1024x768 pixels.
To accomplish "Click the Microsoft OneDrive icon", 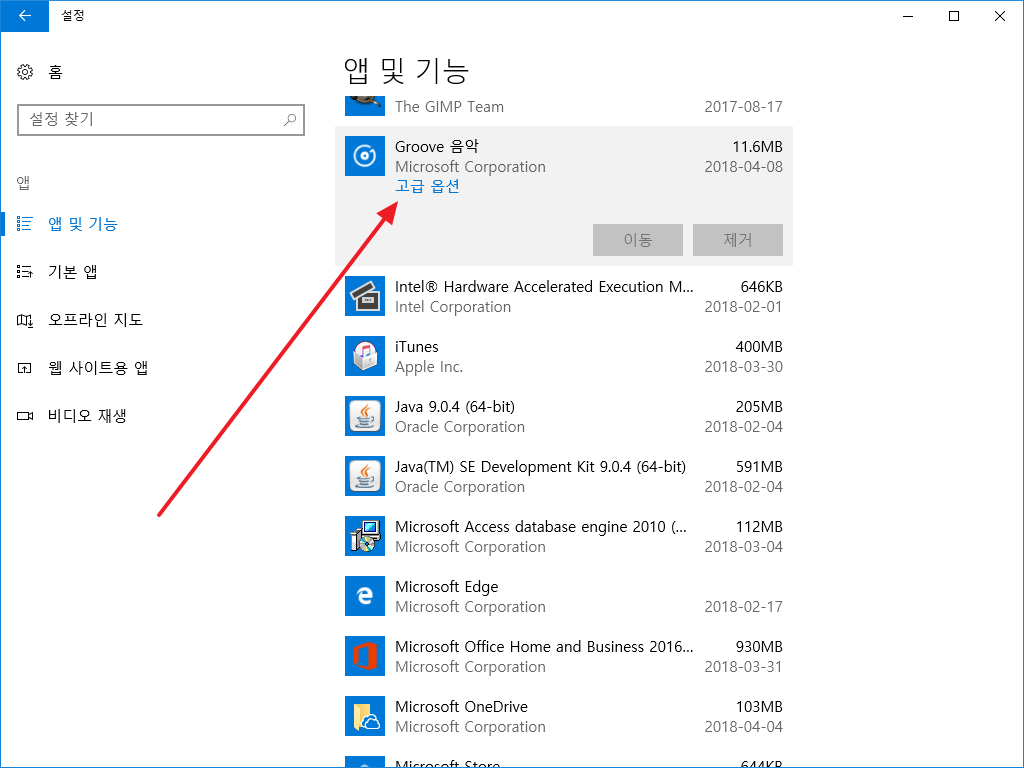I will tap(364, 716).
